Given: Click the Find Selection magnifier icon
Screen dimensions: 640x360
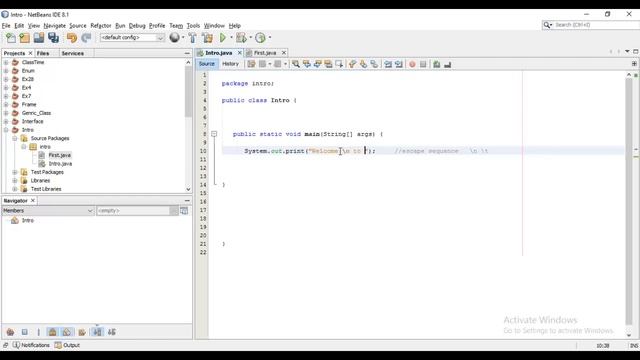Looking at the screenshot, I should (x=296, y=64).
